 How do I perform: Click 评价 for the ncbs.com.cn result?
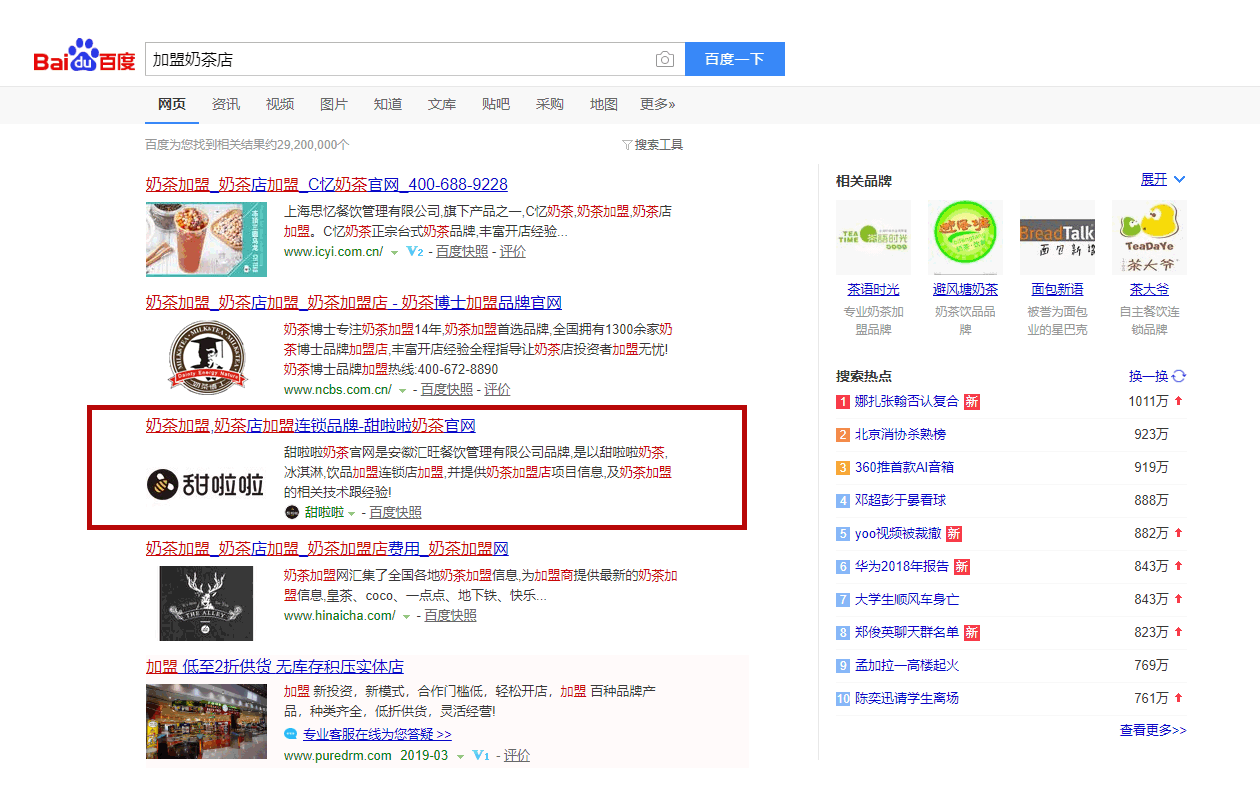[498, 390]
